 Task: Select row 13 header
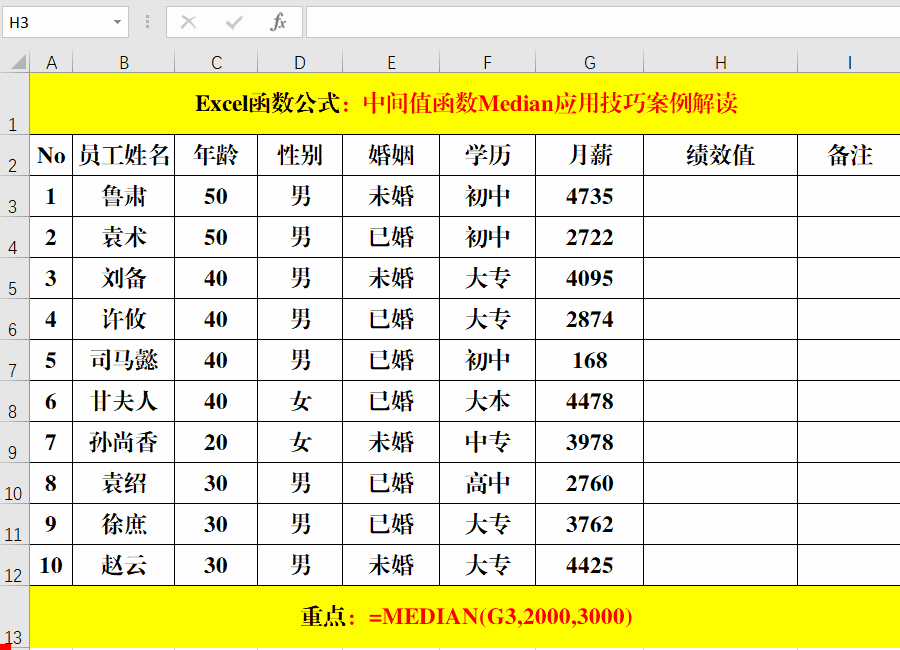(14, 617)
